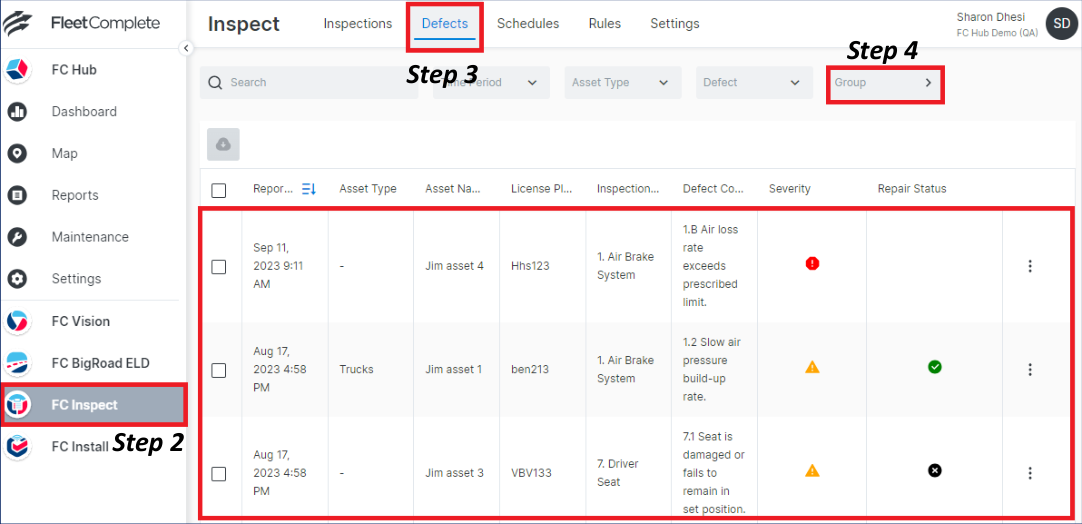Screen dimensions: 1082x524
Task: Toggle the select-all checkbox in table header
Action: point(219,191)
